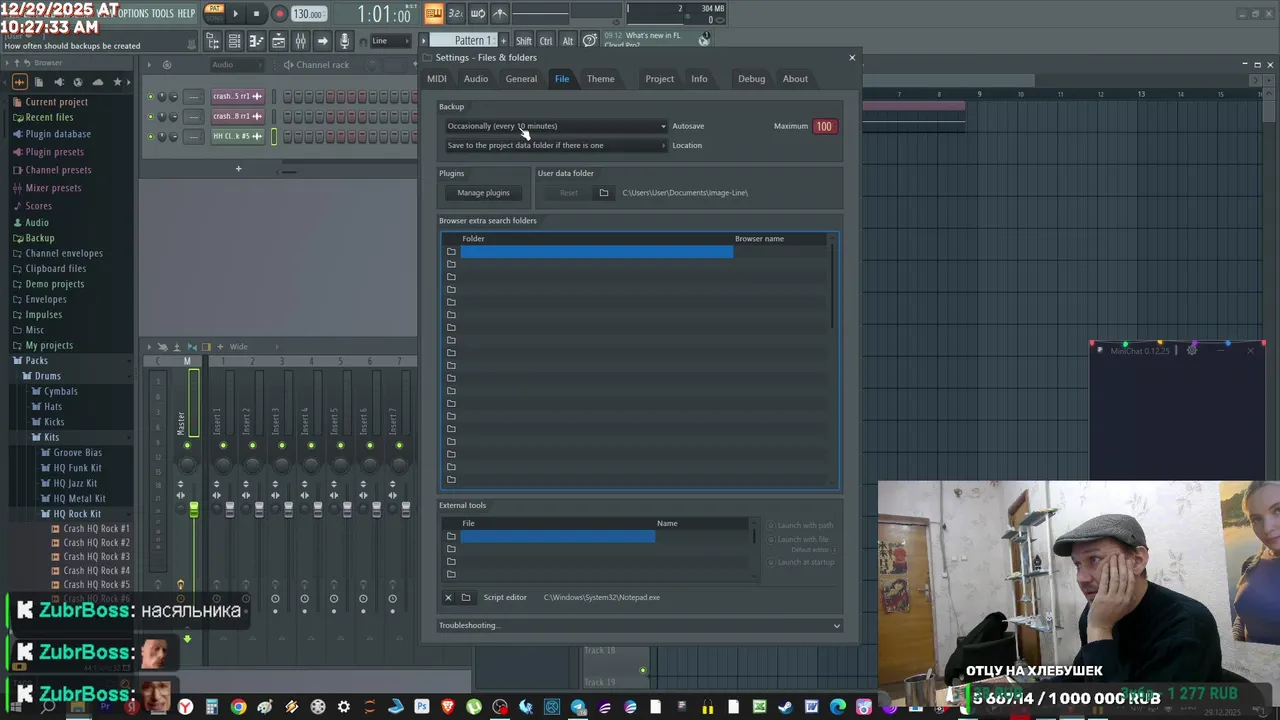Close the Settings window
Viewport: 1280px width, 720px height.
pos(852,57)
